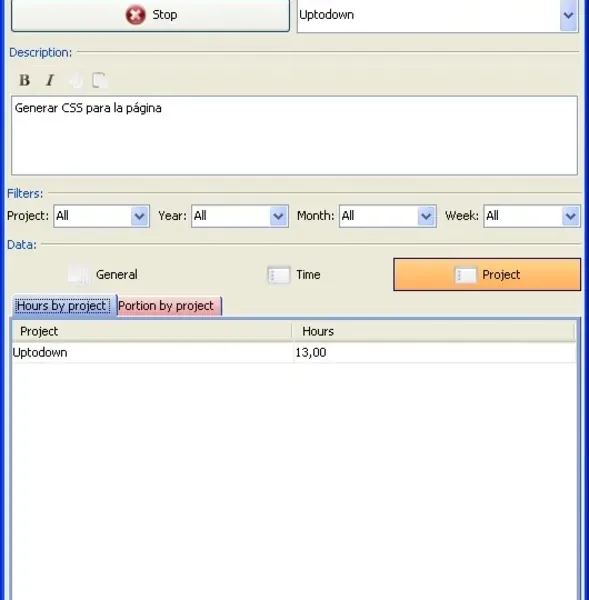
Task: Click the greyed-out paste icon in description toolbar
Action: 76,80
